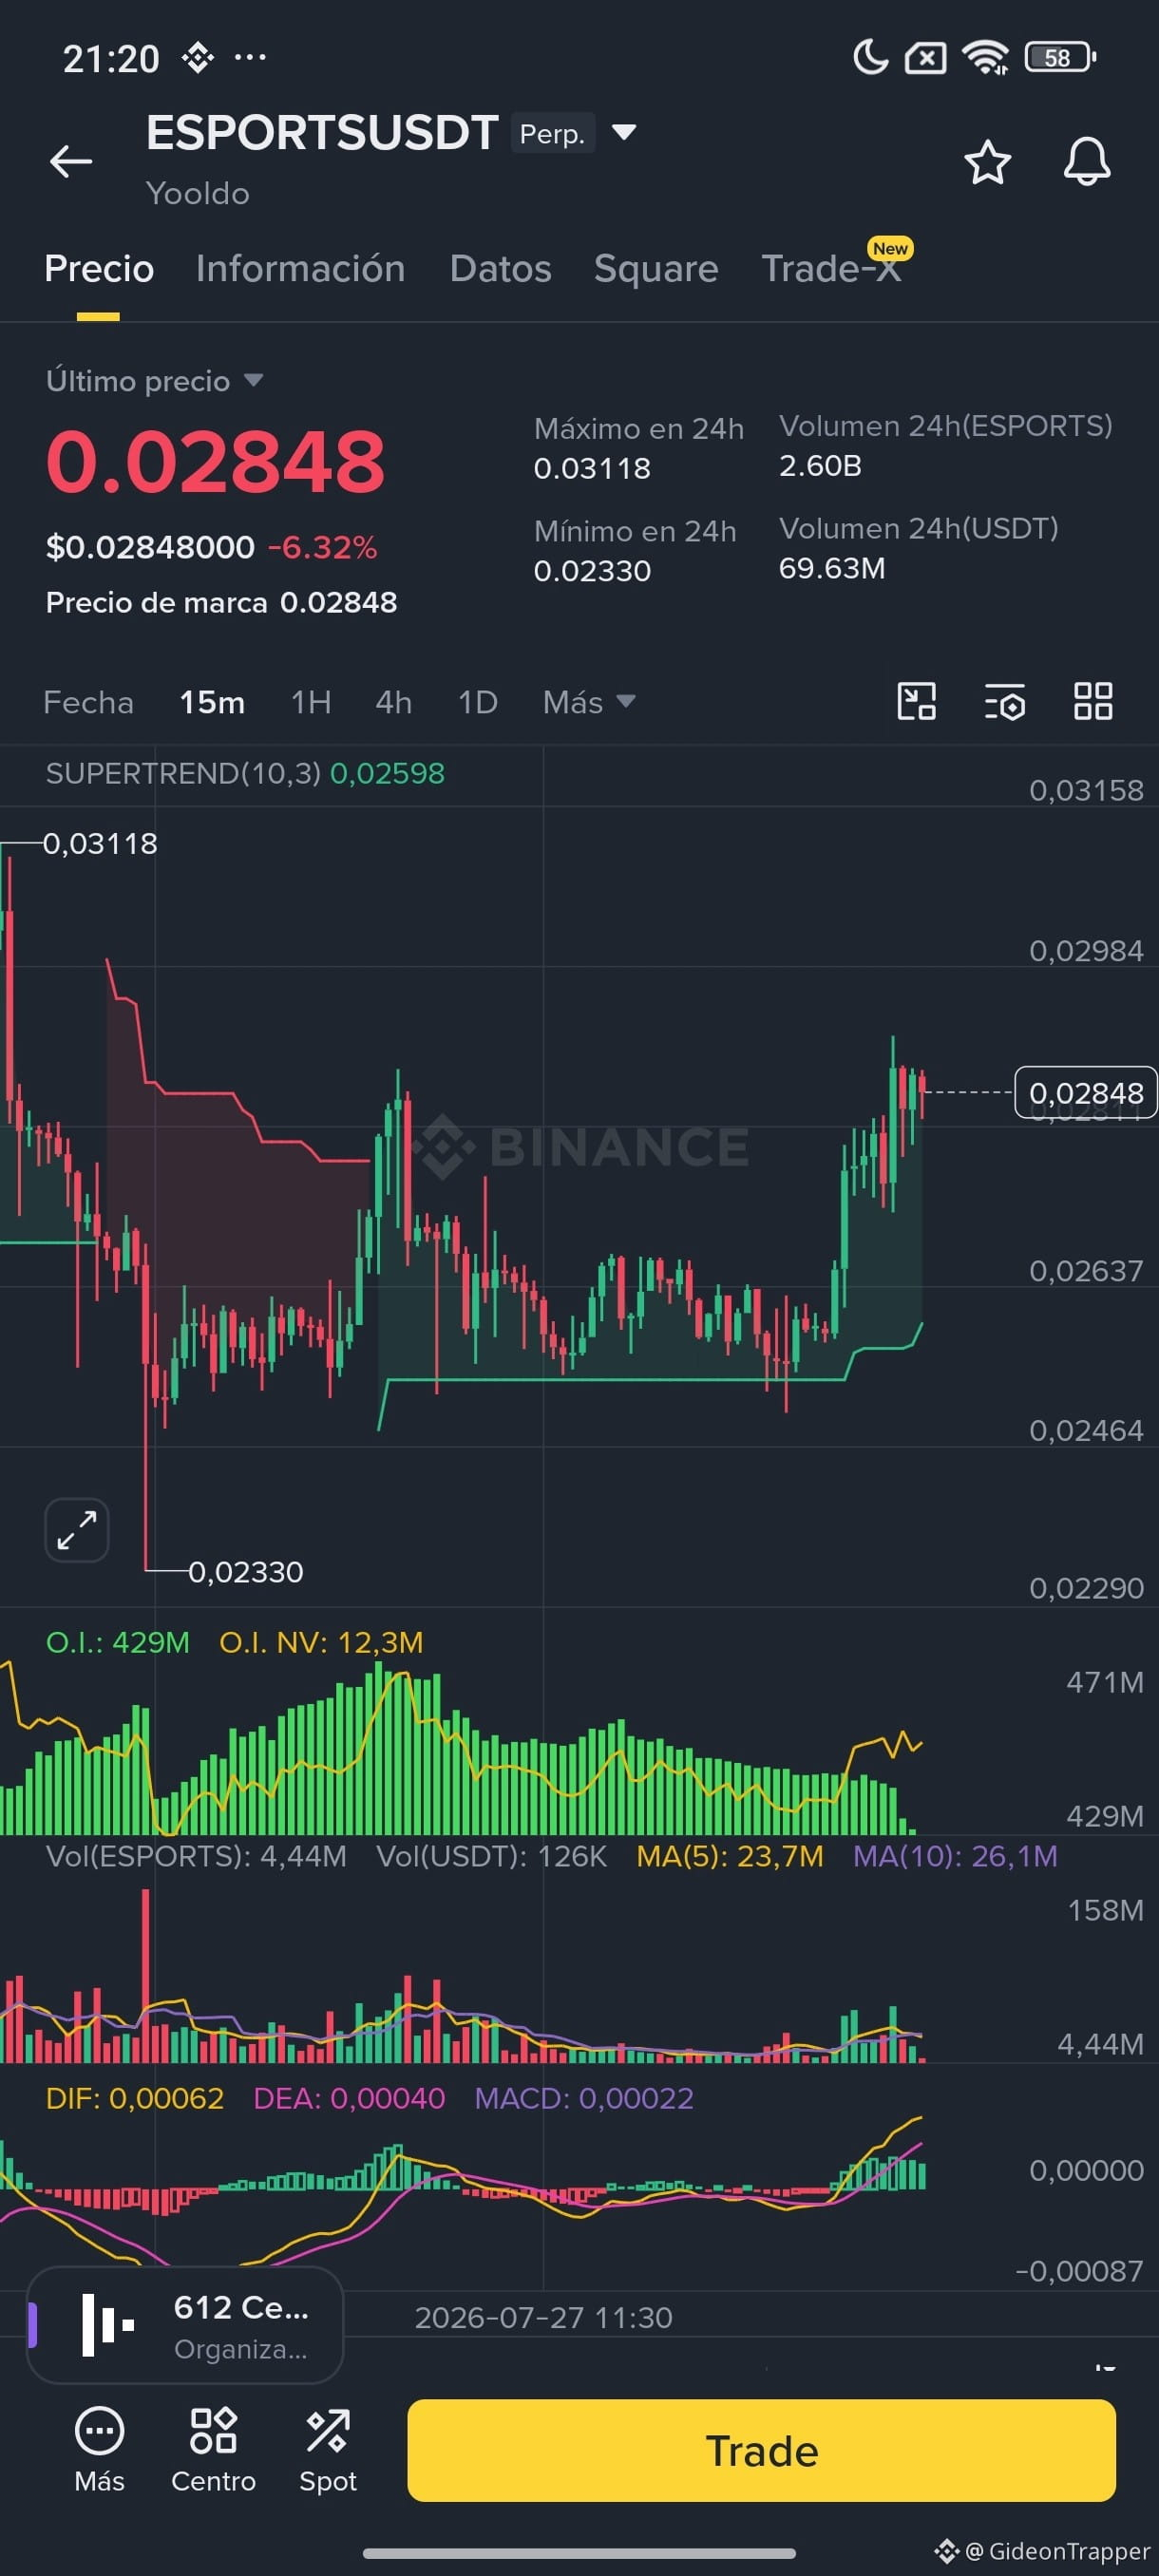Viewport: 1159px width, 2576px height.
Task: Switch to the Square tab
Action: [656, 269]
